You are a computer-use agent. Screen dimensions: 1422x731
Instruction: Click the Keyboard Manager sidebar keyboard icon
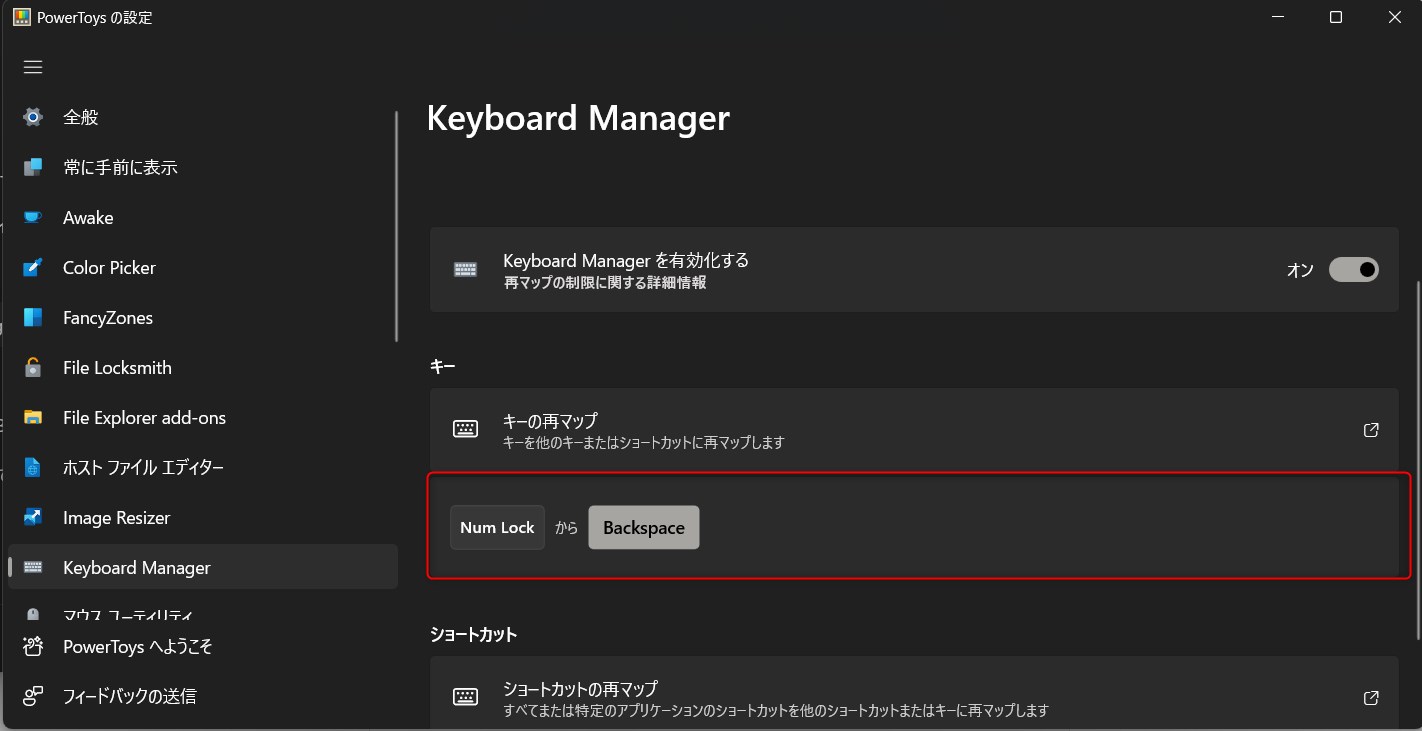33,567
